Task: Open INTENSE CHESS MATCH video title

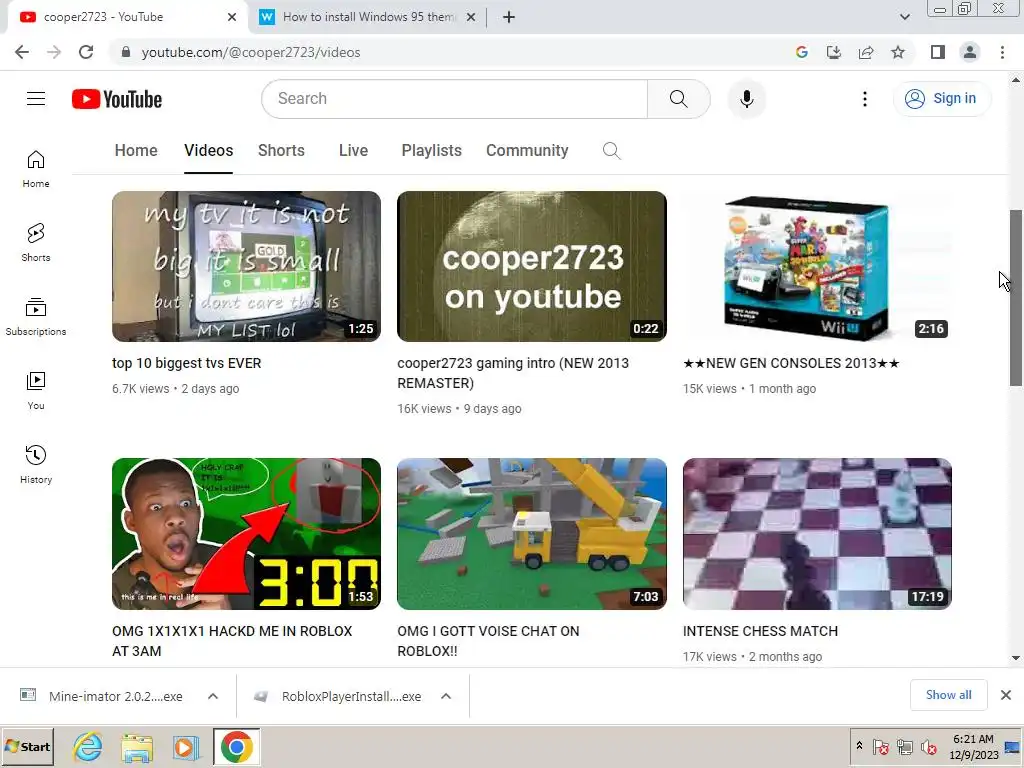Action: click(x=760, y=631)
